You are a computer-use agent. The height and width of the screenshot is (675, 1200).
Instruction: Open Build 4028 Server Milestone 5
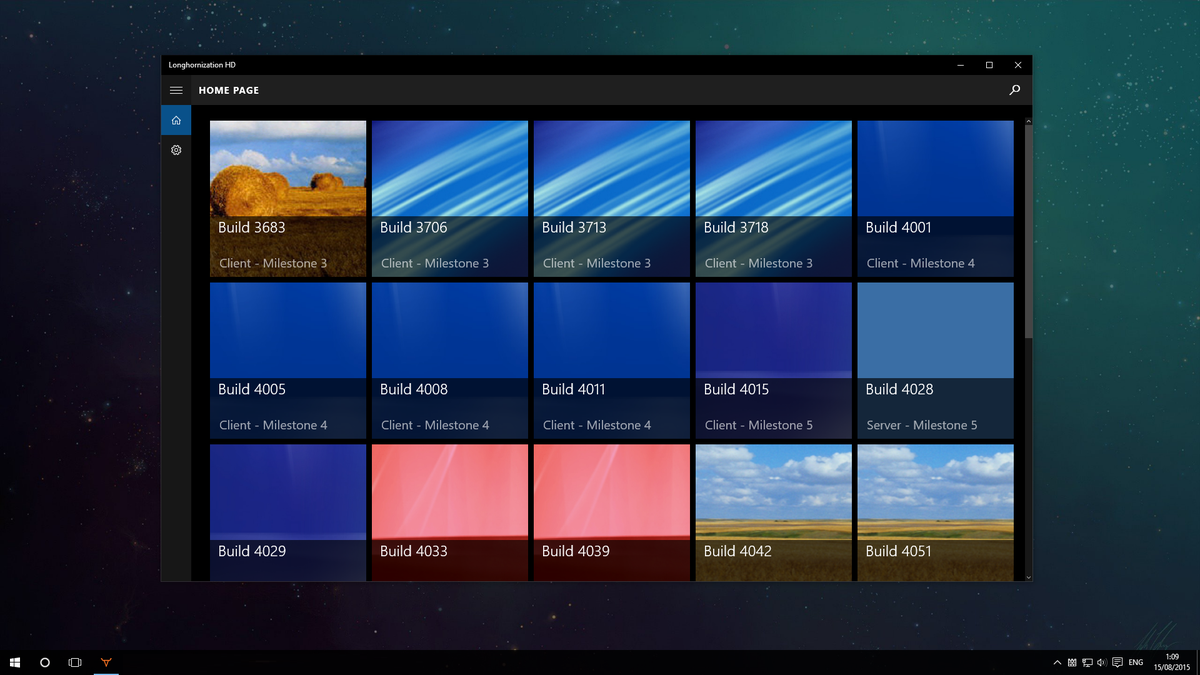[x=934, y=359]
